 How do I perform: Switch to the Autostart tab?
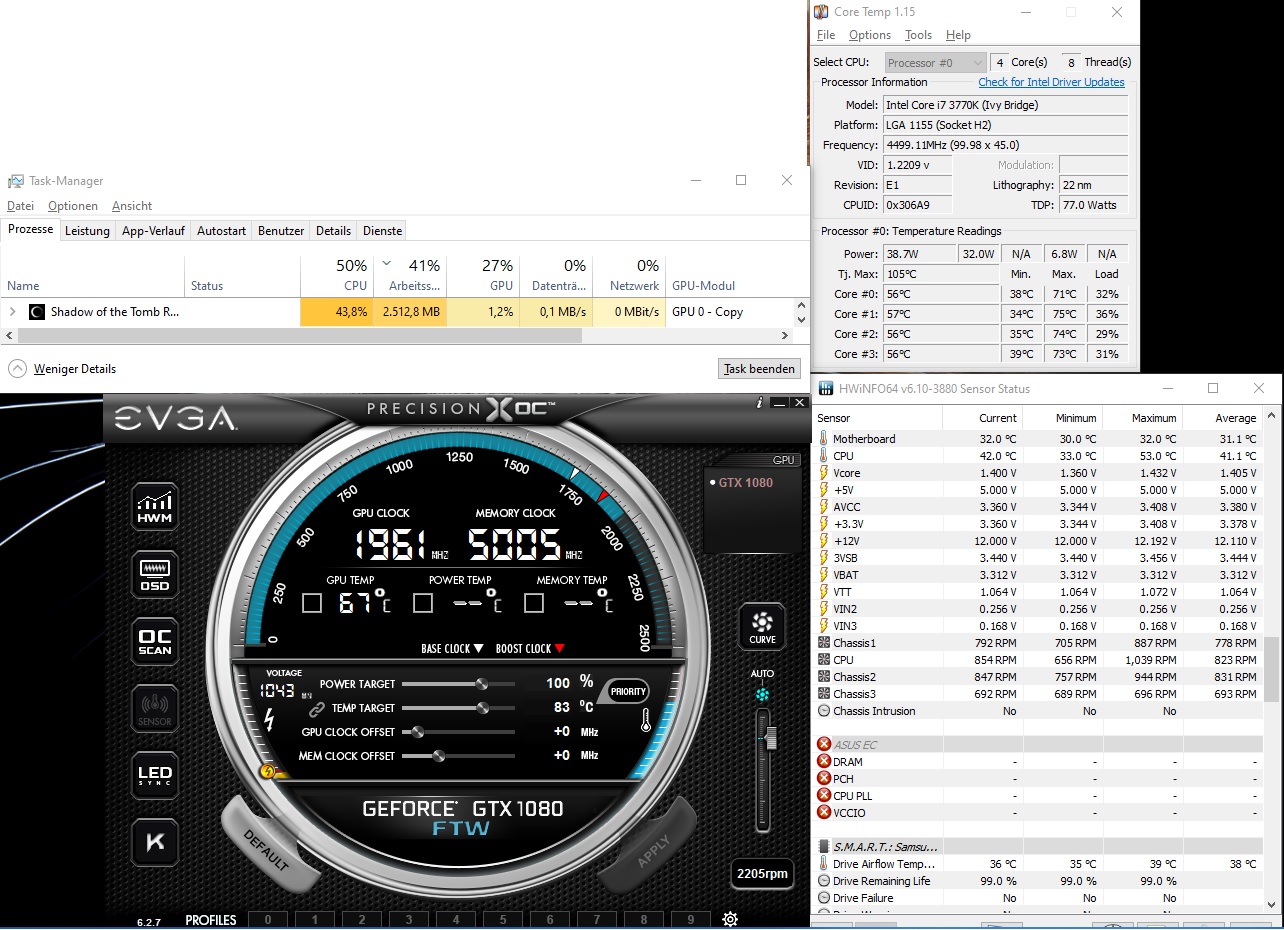pos(221,231)
